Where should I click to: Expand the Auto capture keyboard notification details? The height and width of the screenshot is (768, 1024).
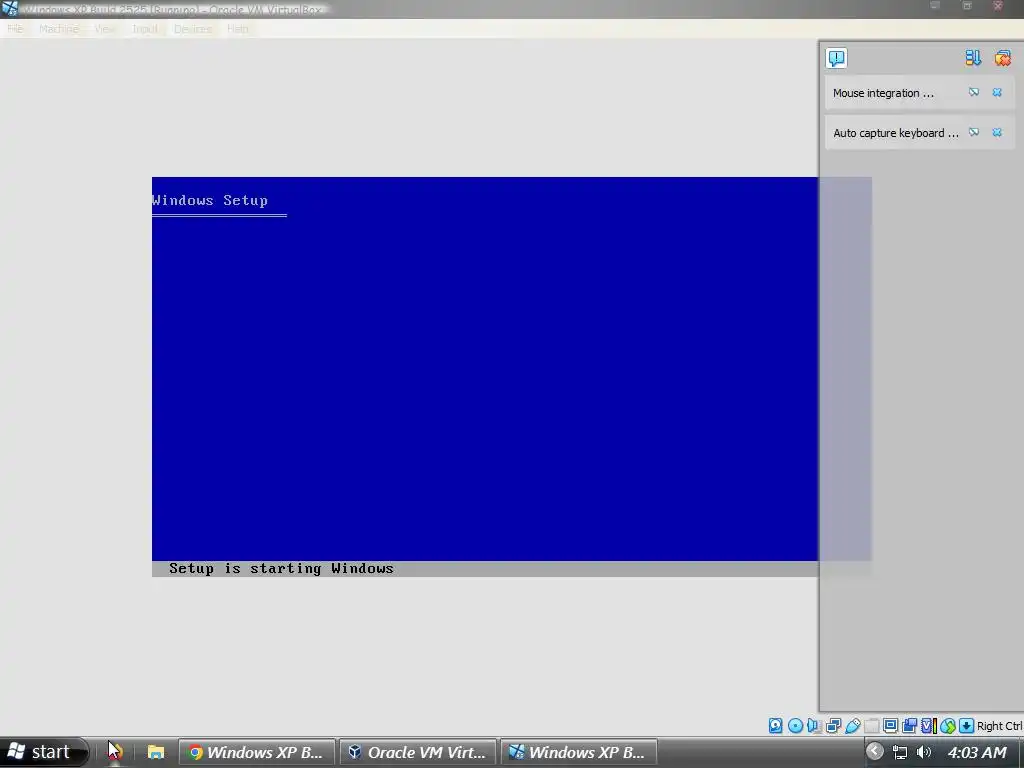click(974, 133)
